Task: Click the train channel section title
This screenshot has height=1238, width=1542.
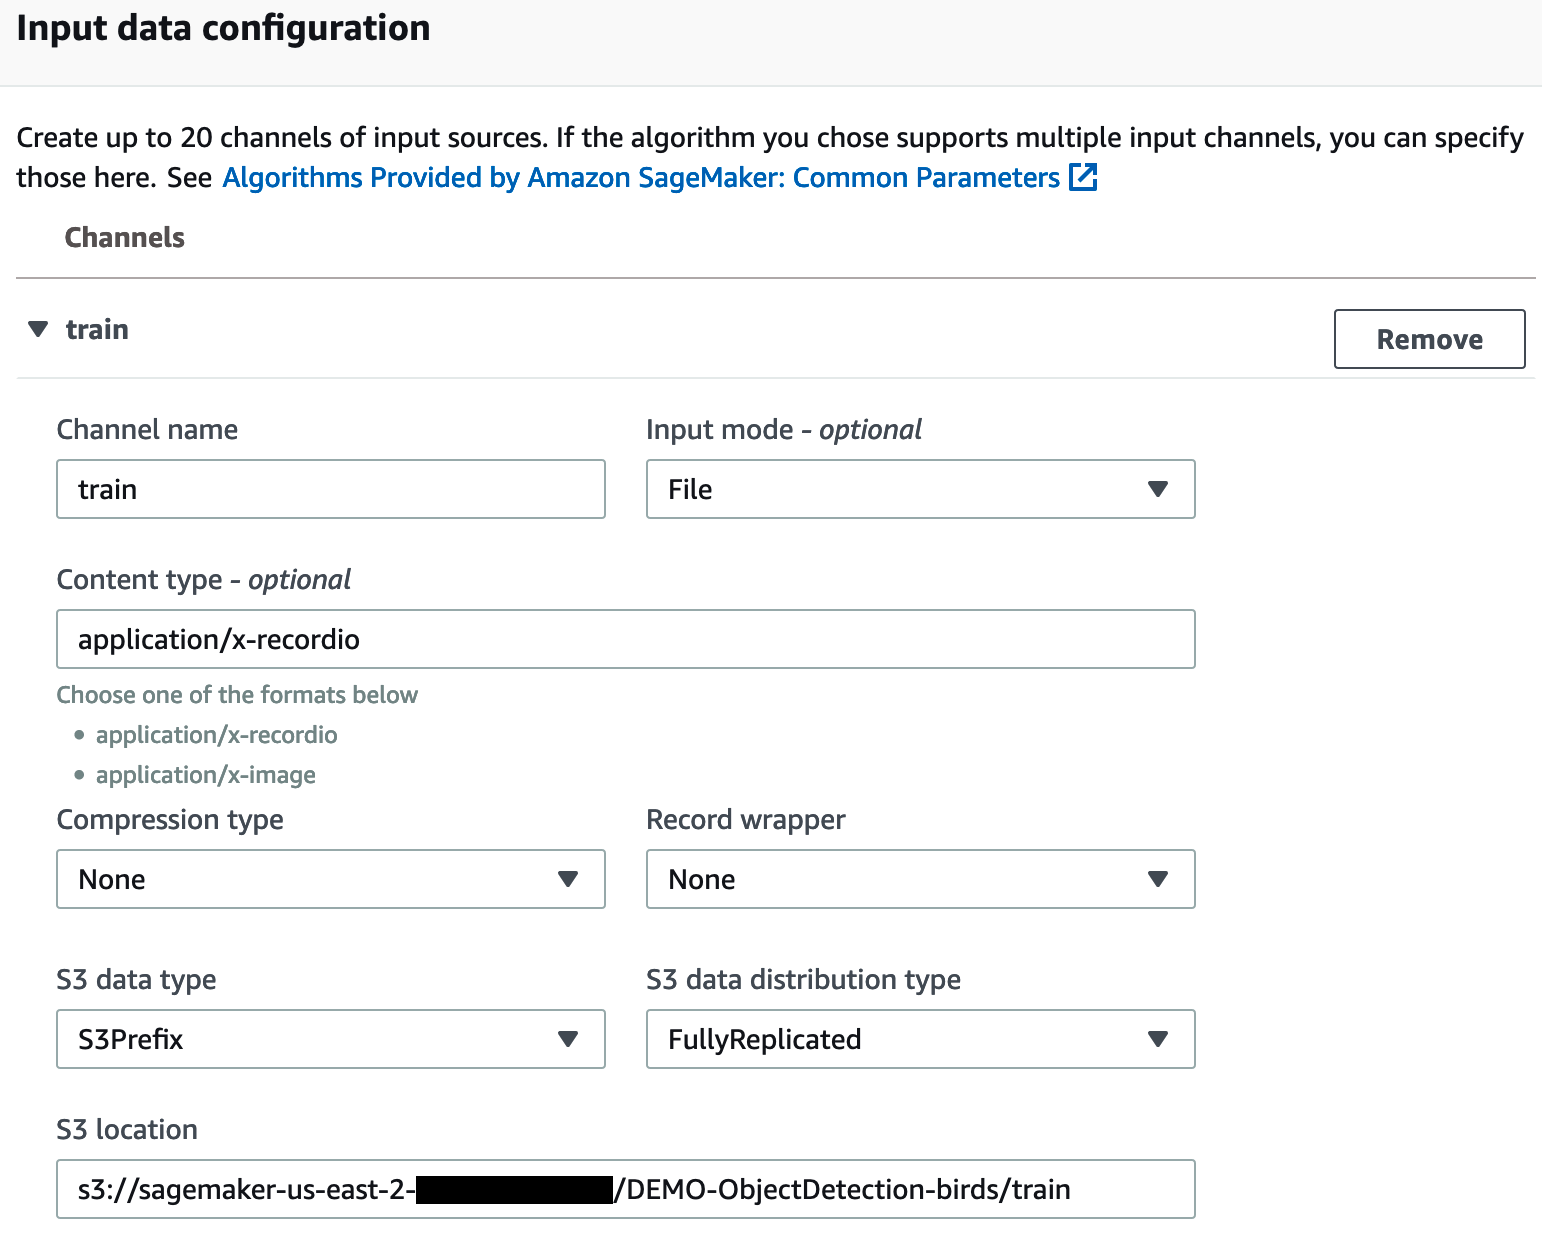Action: pos(97,329)
